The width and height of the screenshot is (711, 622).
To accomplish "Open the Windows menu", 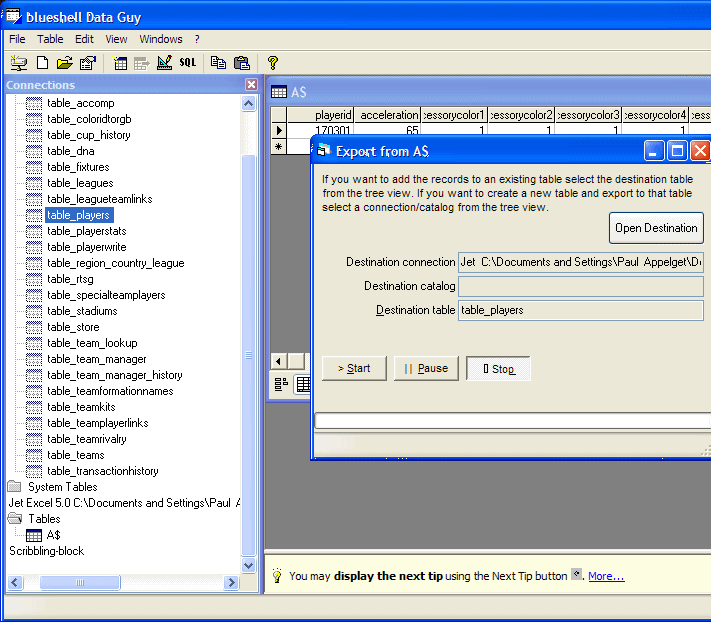I will [160, 39].
